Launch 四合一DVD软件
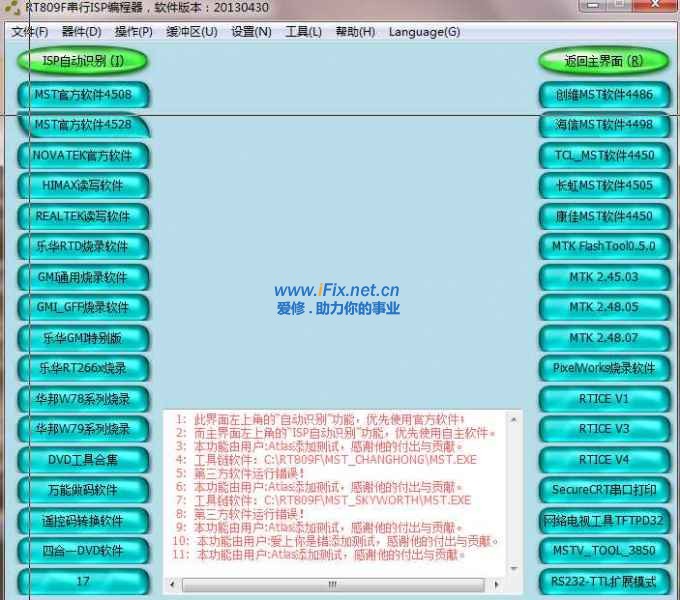Viewport: 680px width, 600px height. 83,551
